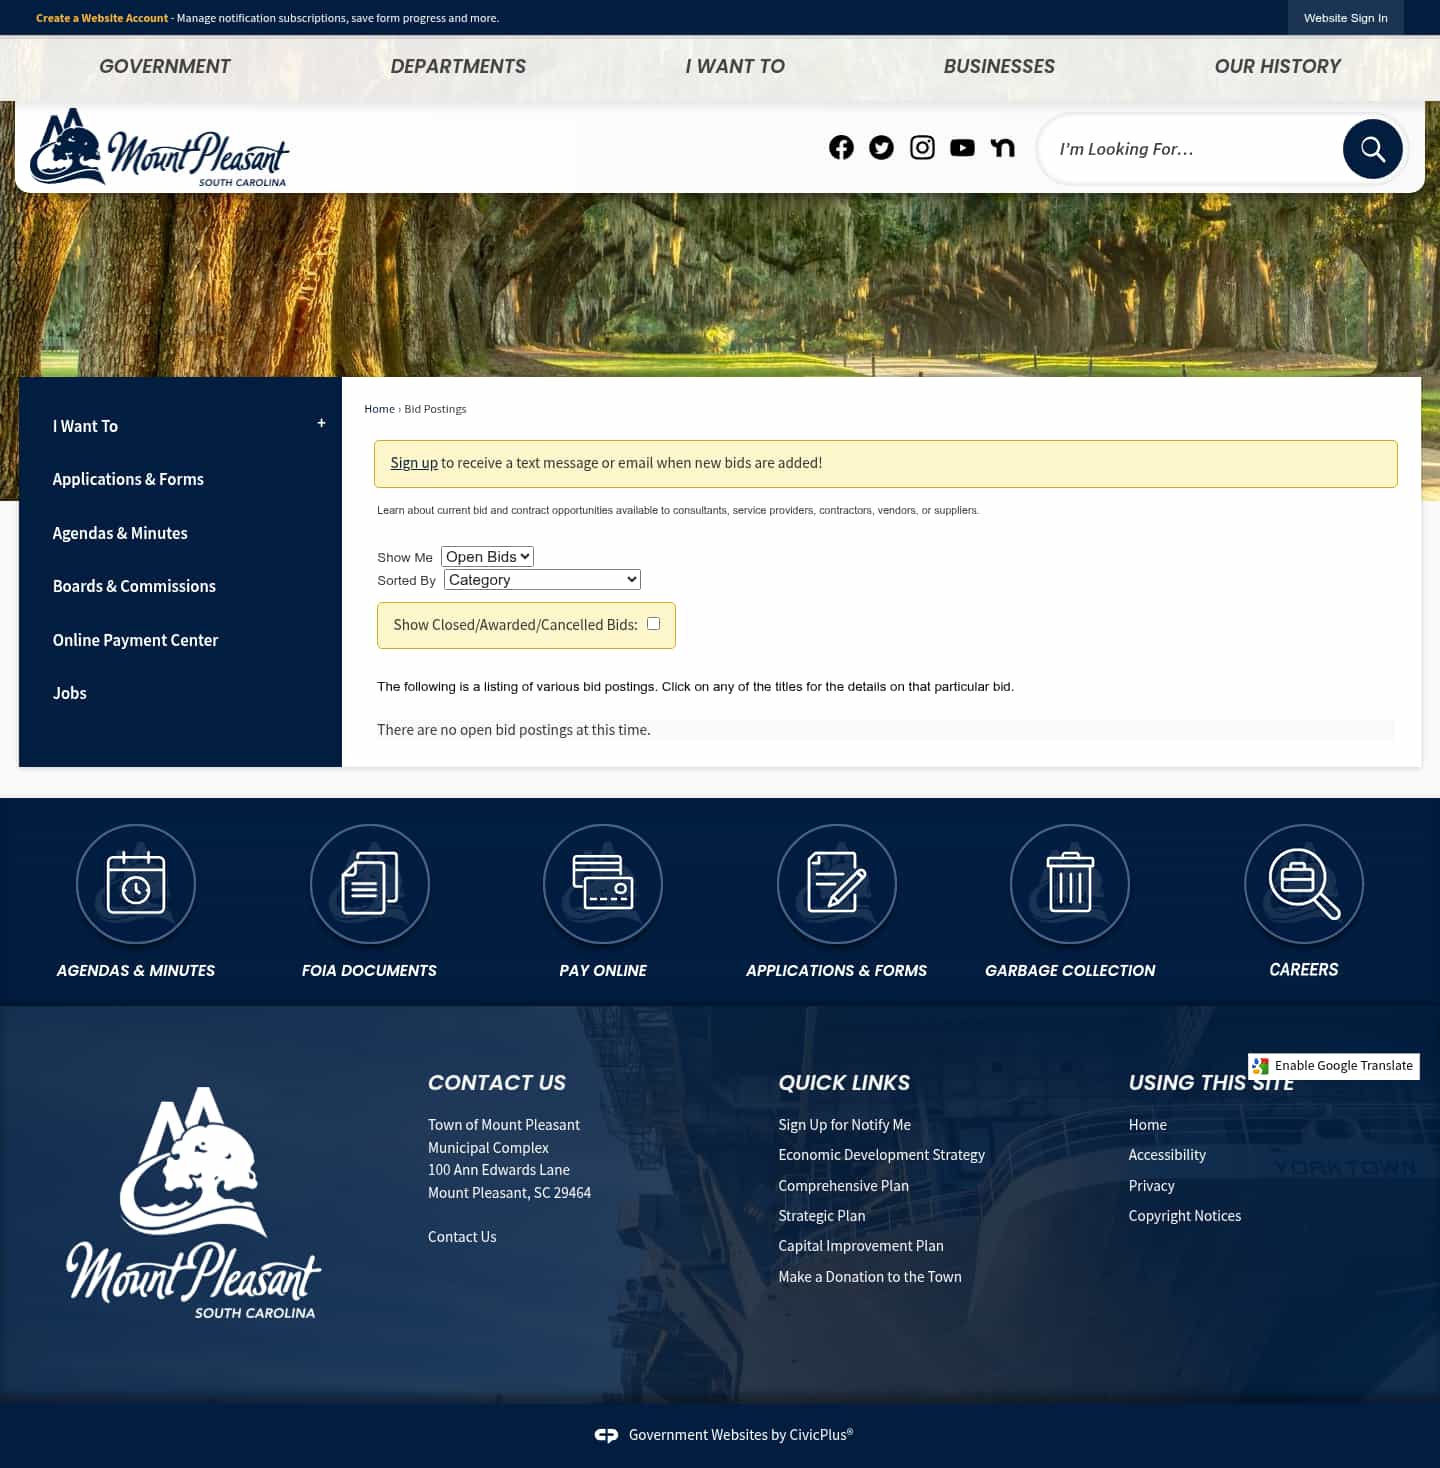Click inside the I'm Looking For search field
The image size is (1440, 1468).
click(x=1180, y=148)
